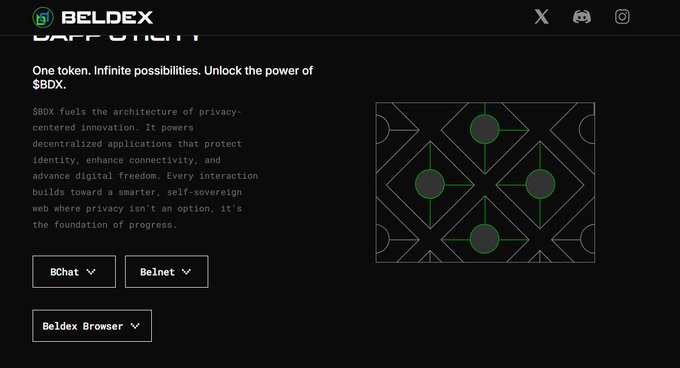Open the X (Twitter) social link

pyautogui.click(x=541, y=17)
